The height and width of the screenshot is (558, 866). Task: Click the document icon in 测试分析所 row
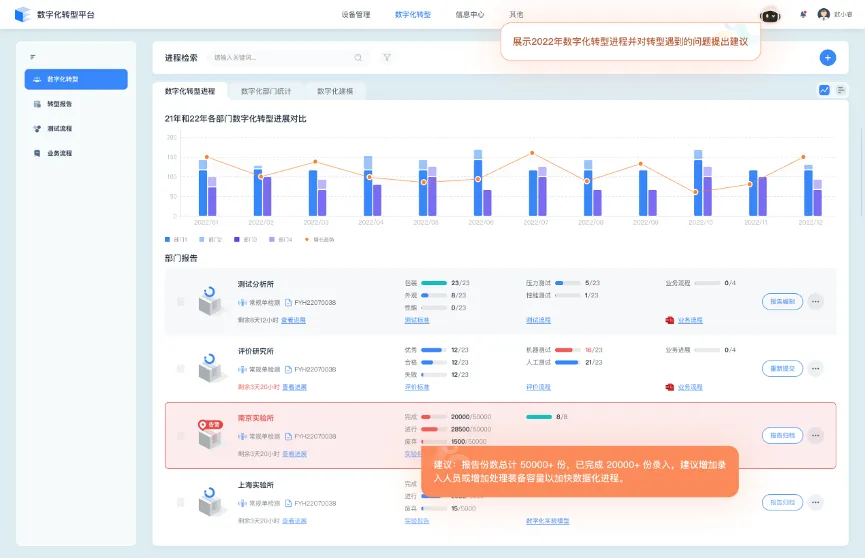[x=288, y=302]
